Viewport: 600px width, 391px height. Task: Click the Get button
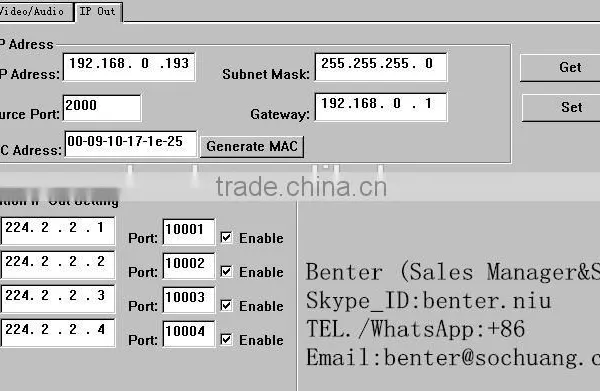click(x=561, y=68)
